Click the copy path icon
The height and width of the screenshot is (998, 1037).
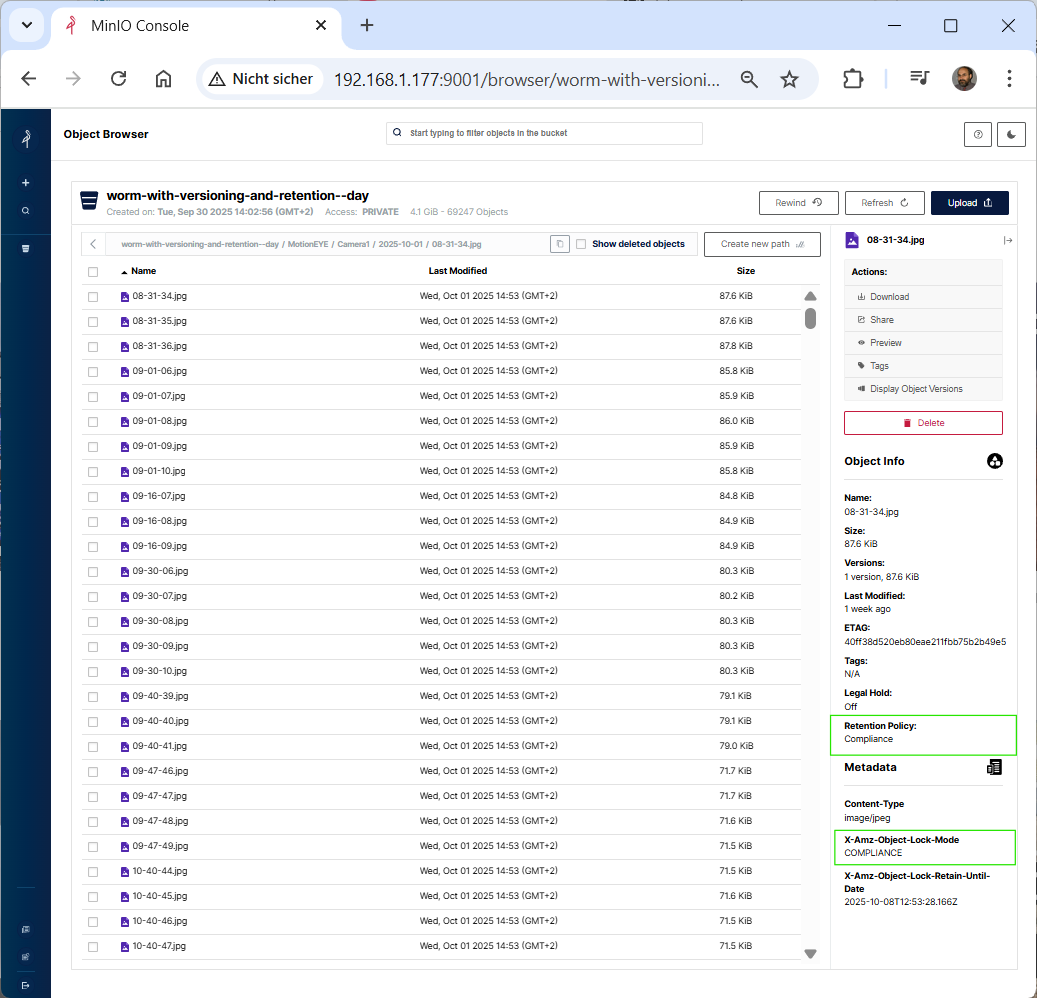pyautogui.click(x=560, y=244)
